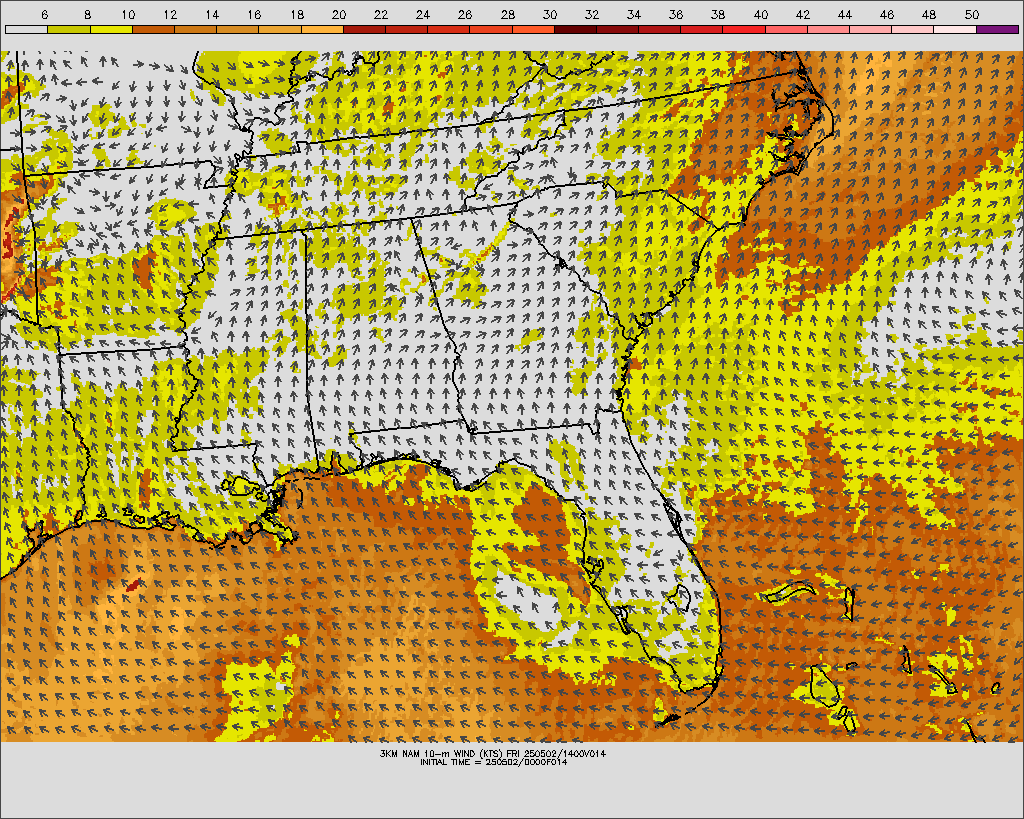
Task: Select the purple above-50 knots swatch
Action: pyautogui.click(x=998, y=29)
